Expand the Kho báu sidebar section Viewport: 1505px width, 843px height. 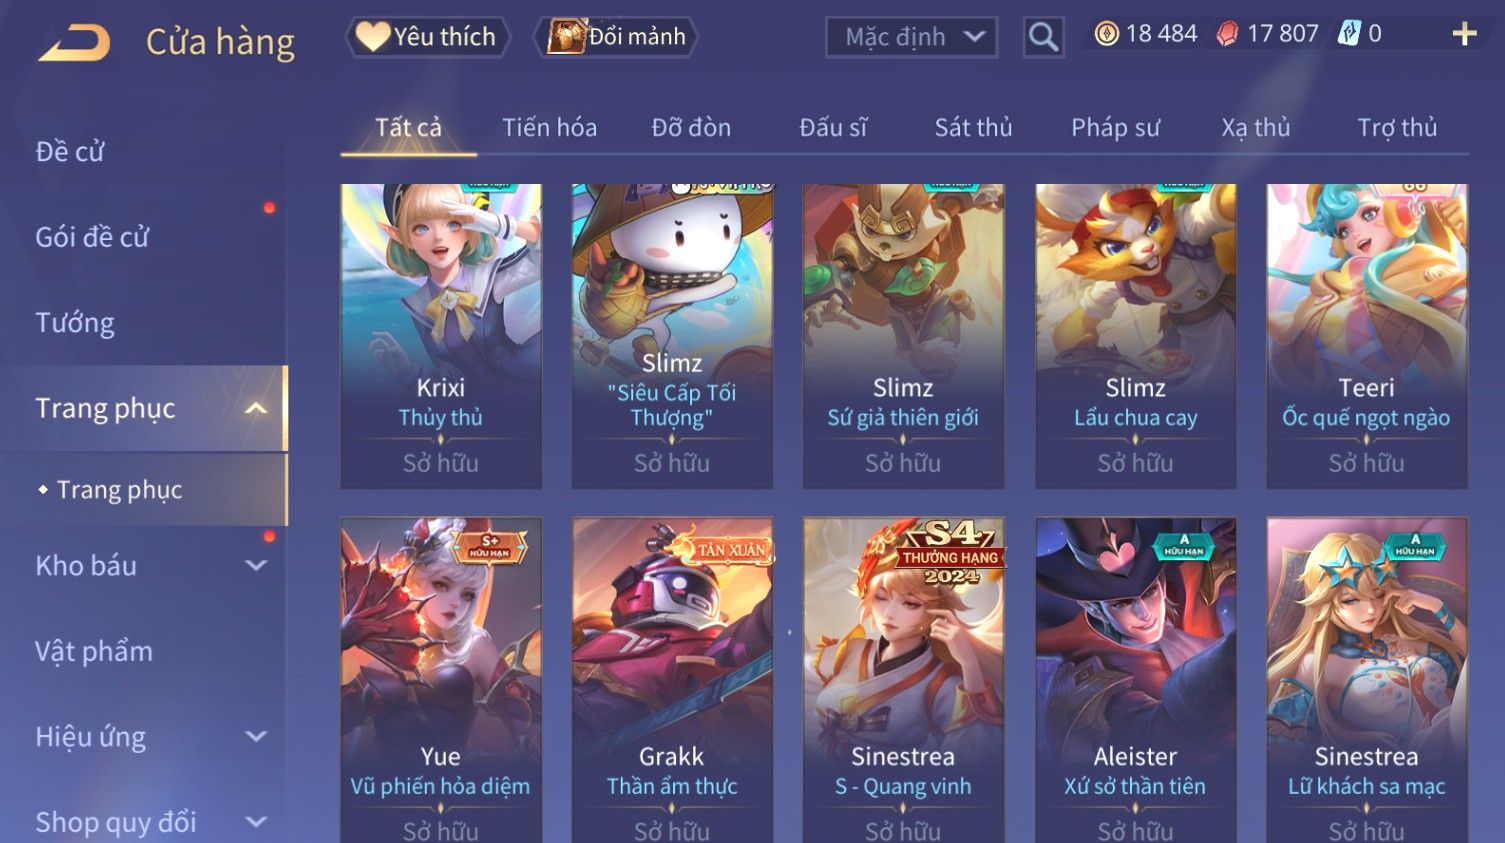[x=256, y=565]
